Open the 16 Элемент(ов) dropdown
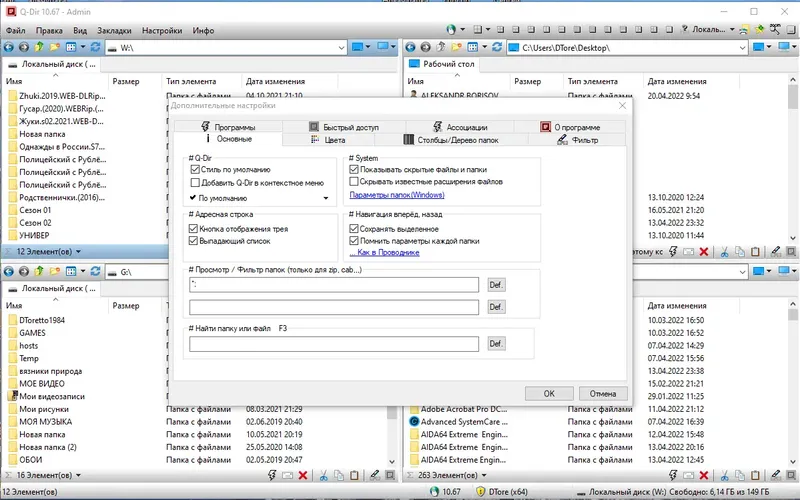The image size is (800, 500). point(78,476)
